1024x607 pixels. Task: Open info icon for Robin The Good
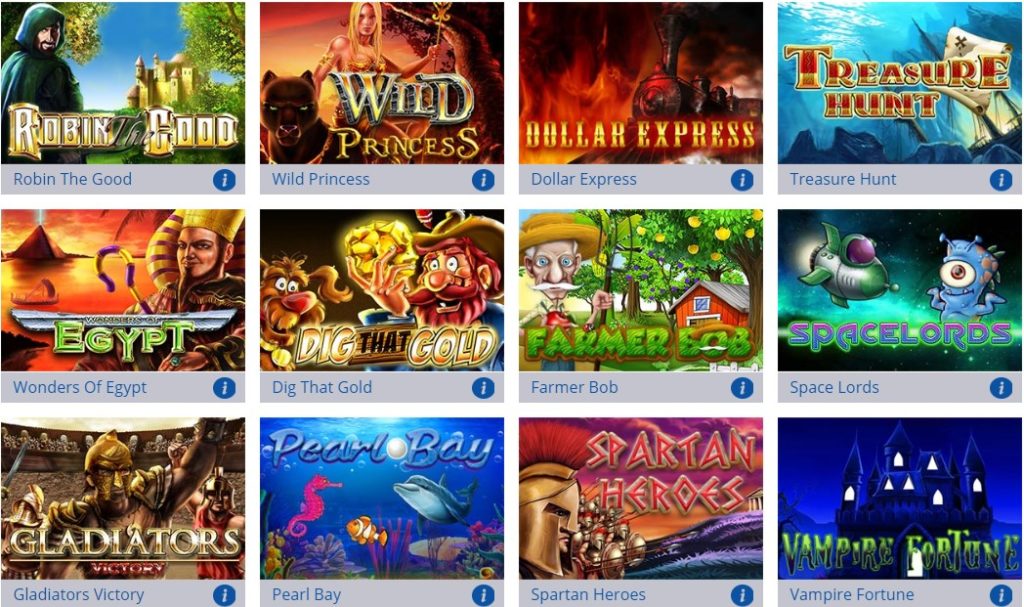pyautogui.click(x=224, y=180)
